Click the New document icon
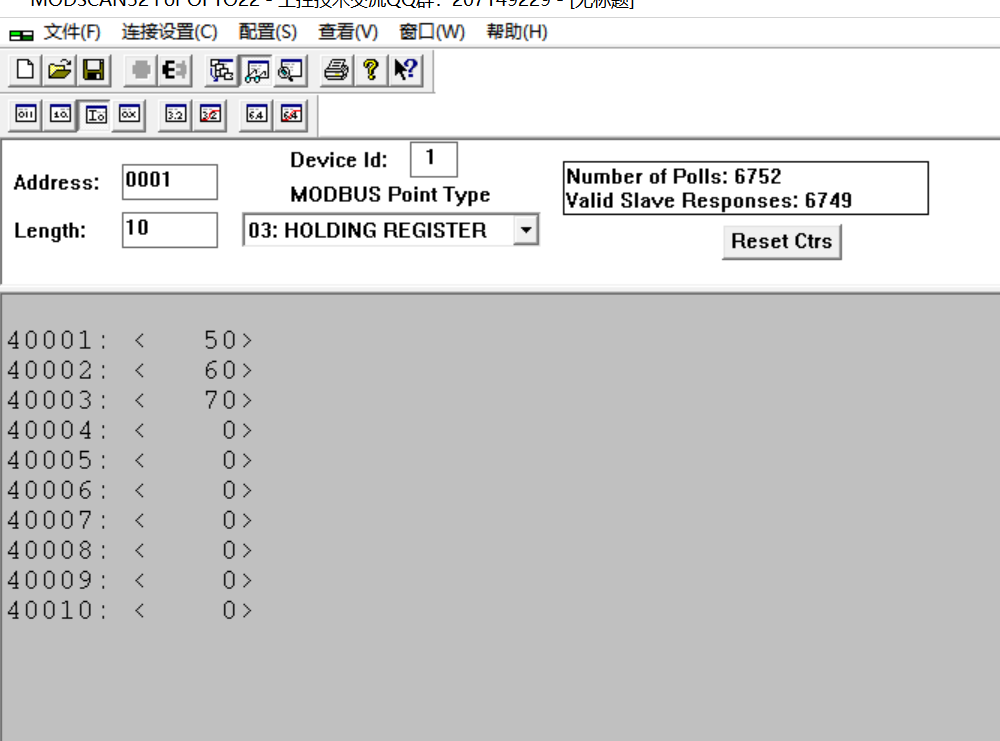The image size is (1000, 741). point(26,71)
